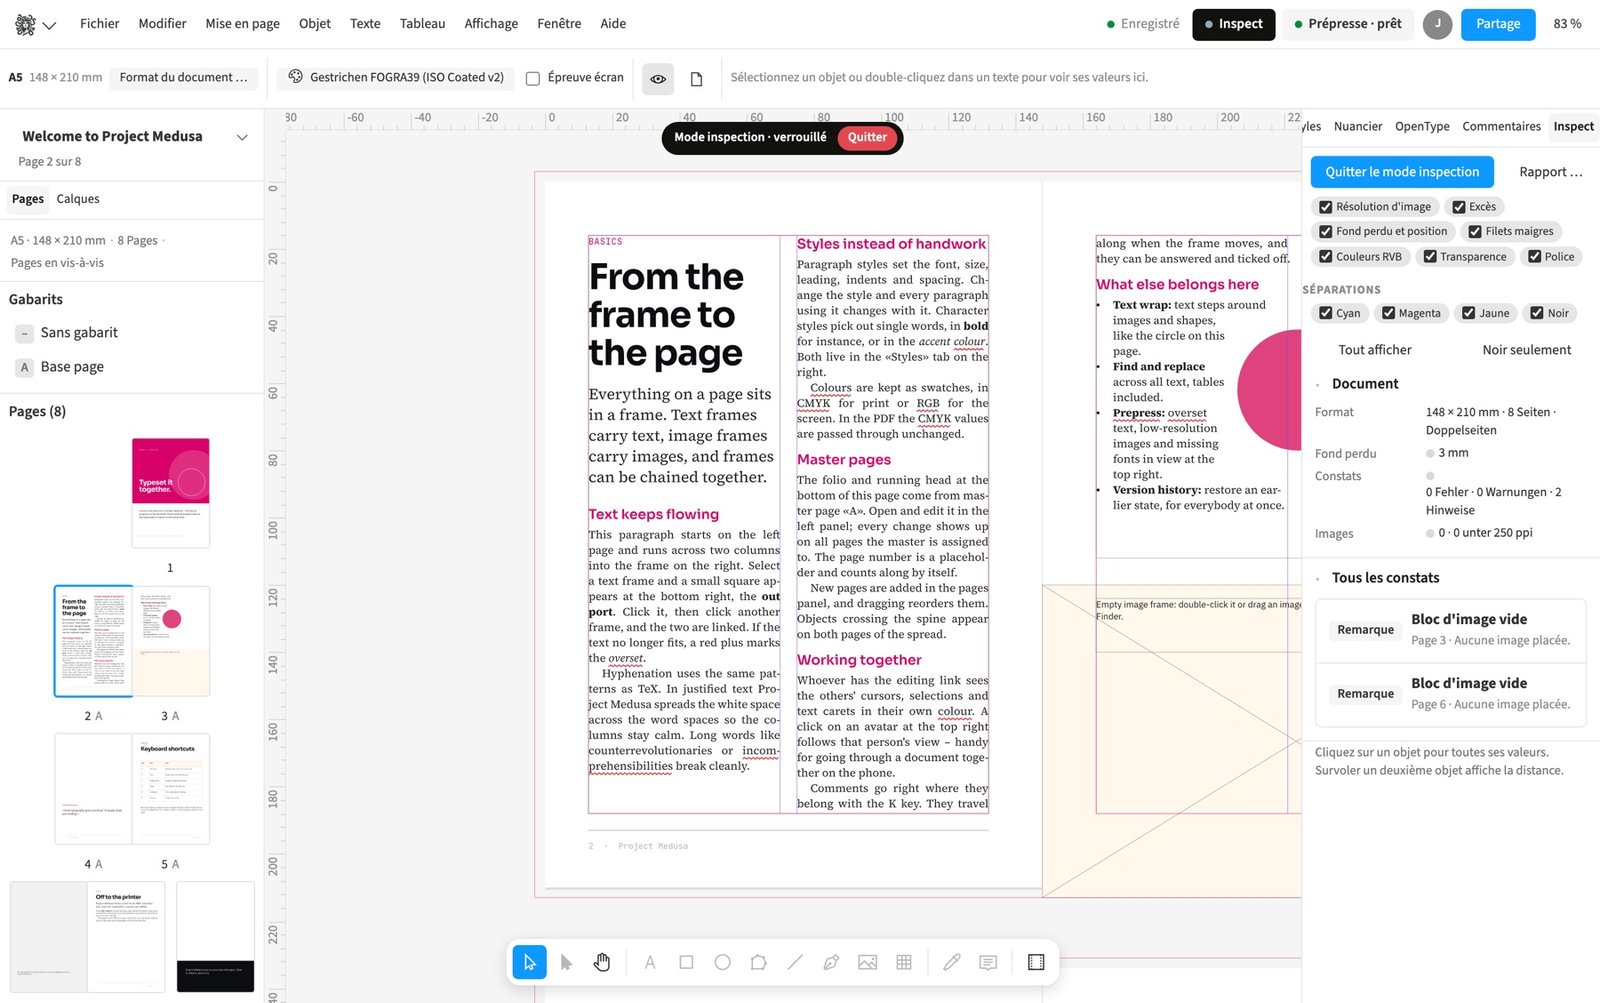Open the Objet menu
1600x1003 pixels.
(x=315, y=24)
